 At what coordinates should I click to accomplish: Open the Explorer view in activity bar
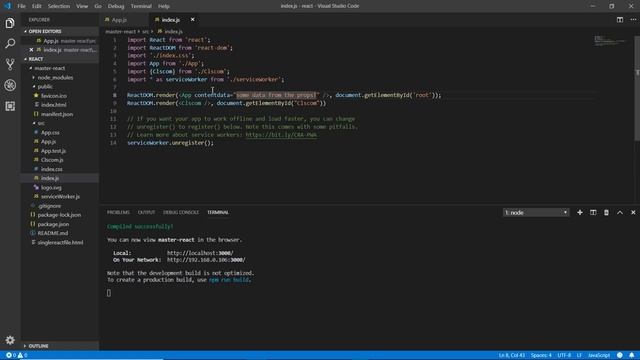(10, 23)
